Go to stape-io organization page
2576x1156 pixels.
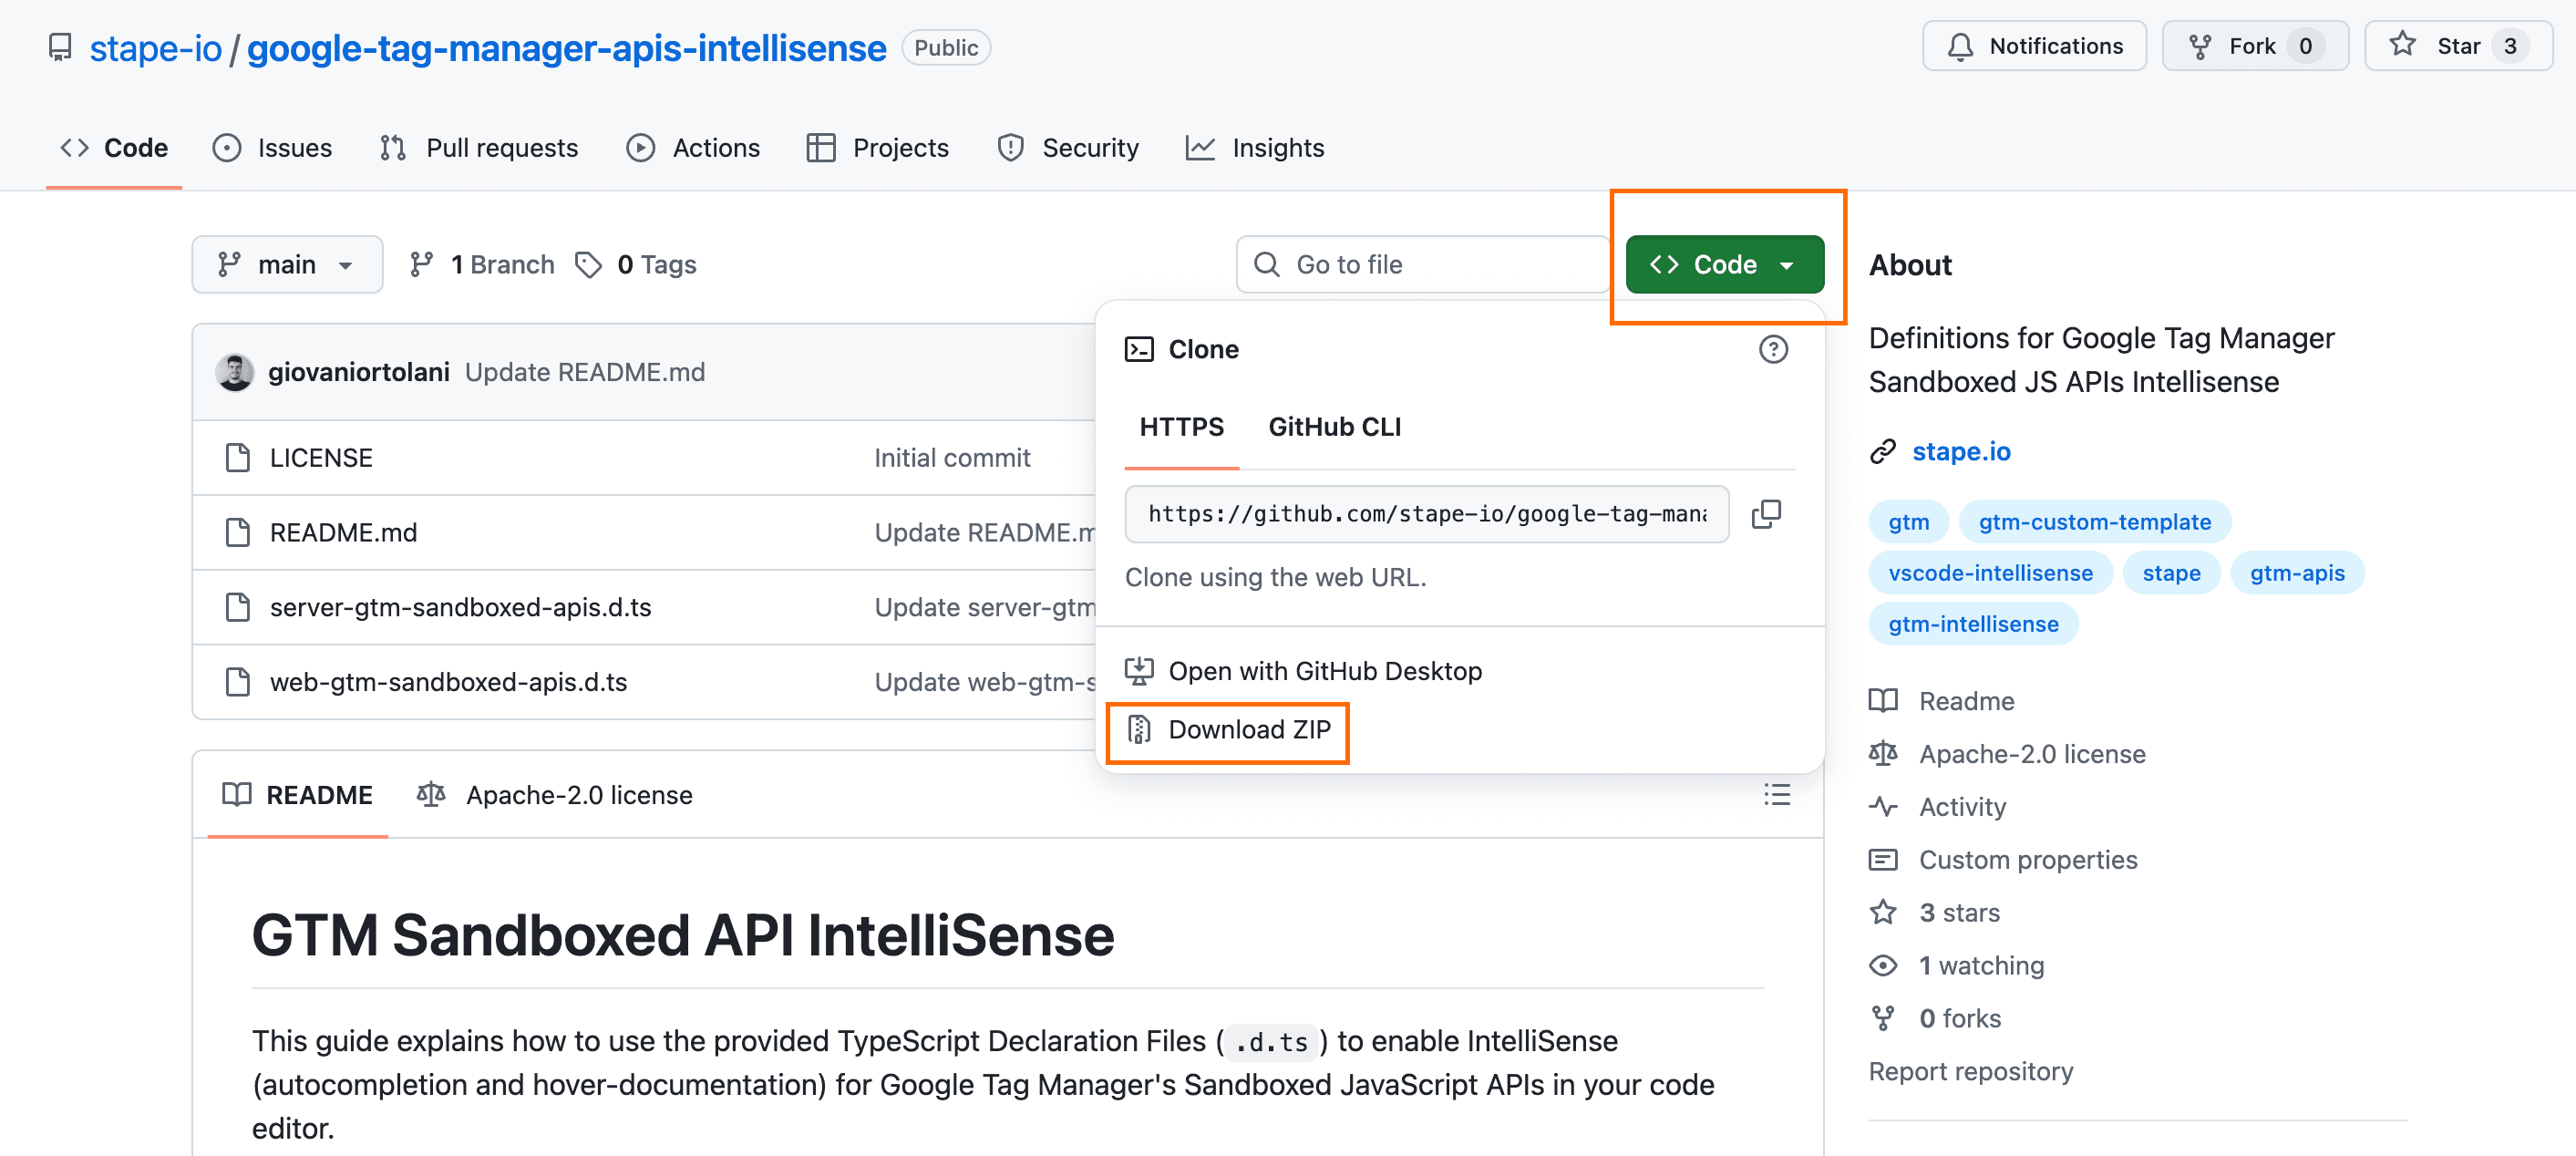pos(155,48)
